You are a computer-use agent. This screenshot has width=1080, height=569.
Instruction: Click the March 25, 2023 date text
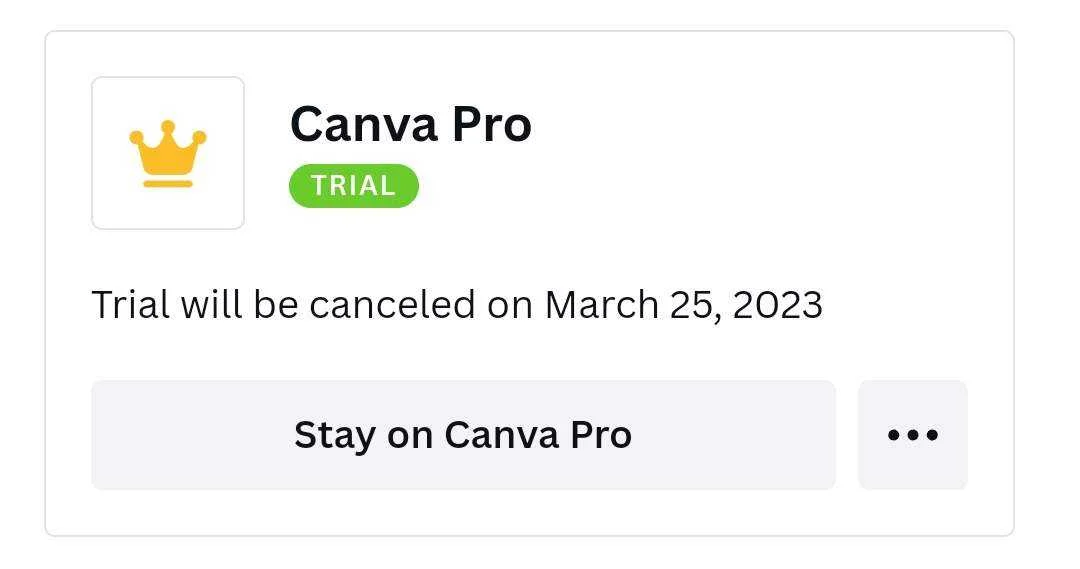click(683, 304)
